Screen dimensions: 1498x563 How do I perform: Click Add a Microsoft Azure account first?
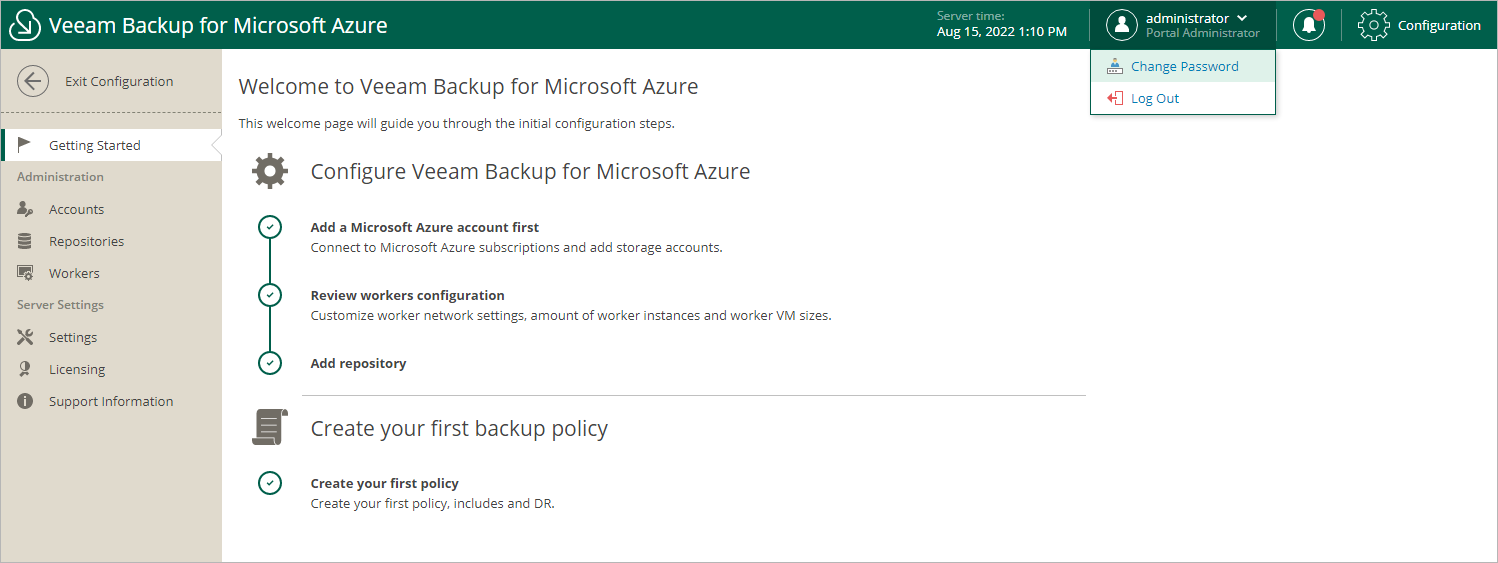point(425,227)
